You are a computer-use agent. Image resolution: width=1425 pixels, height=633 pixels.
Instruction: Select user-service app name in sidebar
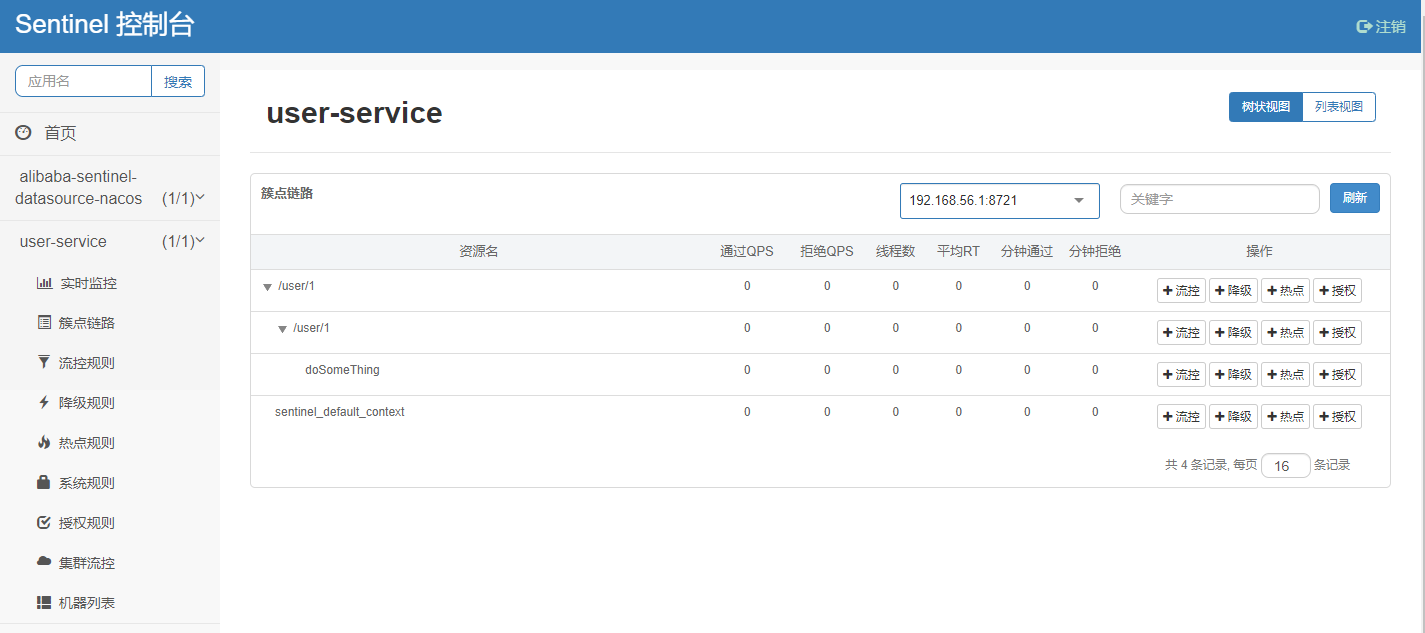coord(63,241)
